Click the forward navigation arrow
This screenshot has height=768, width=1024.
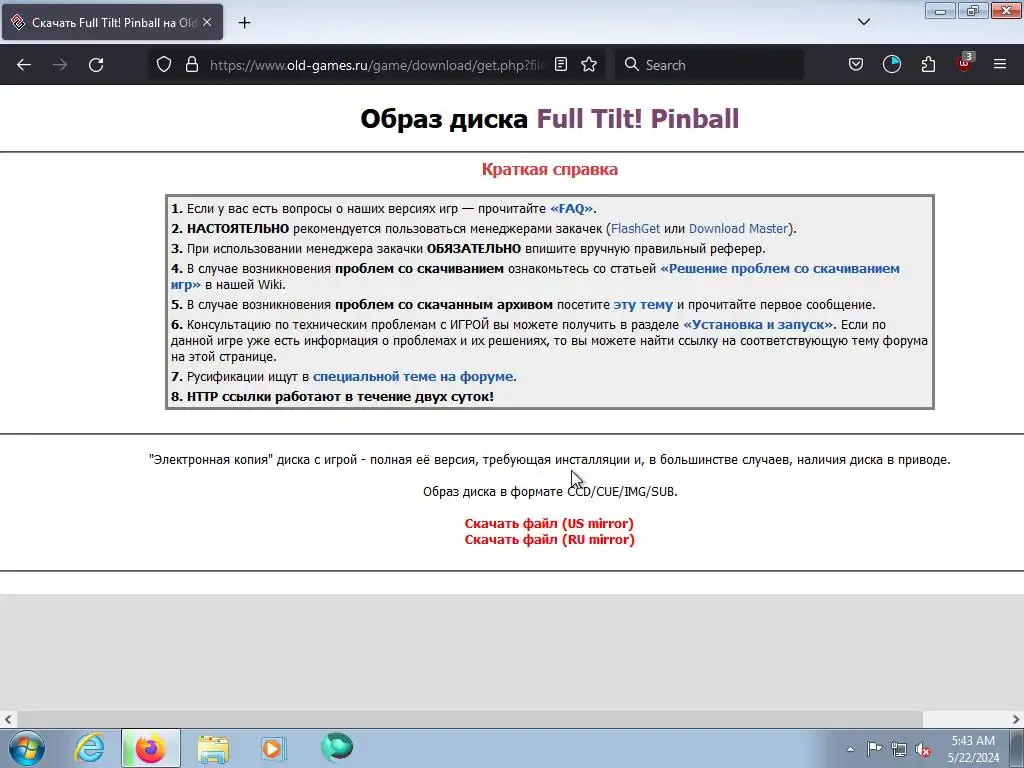[x=60, y=65]
